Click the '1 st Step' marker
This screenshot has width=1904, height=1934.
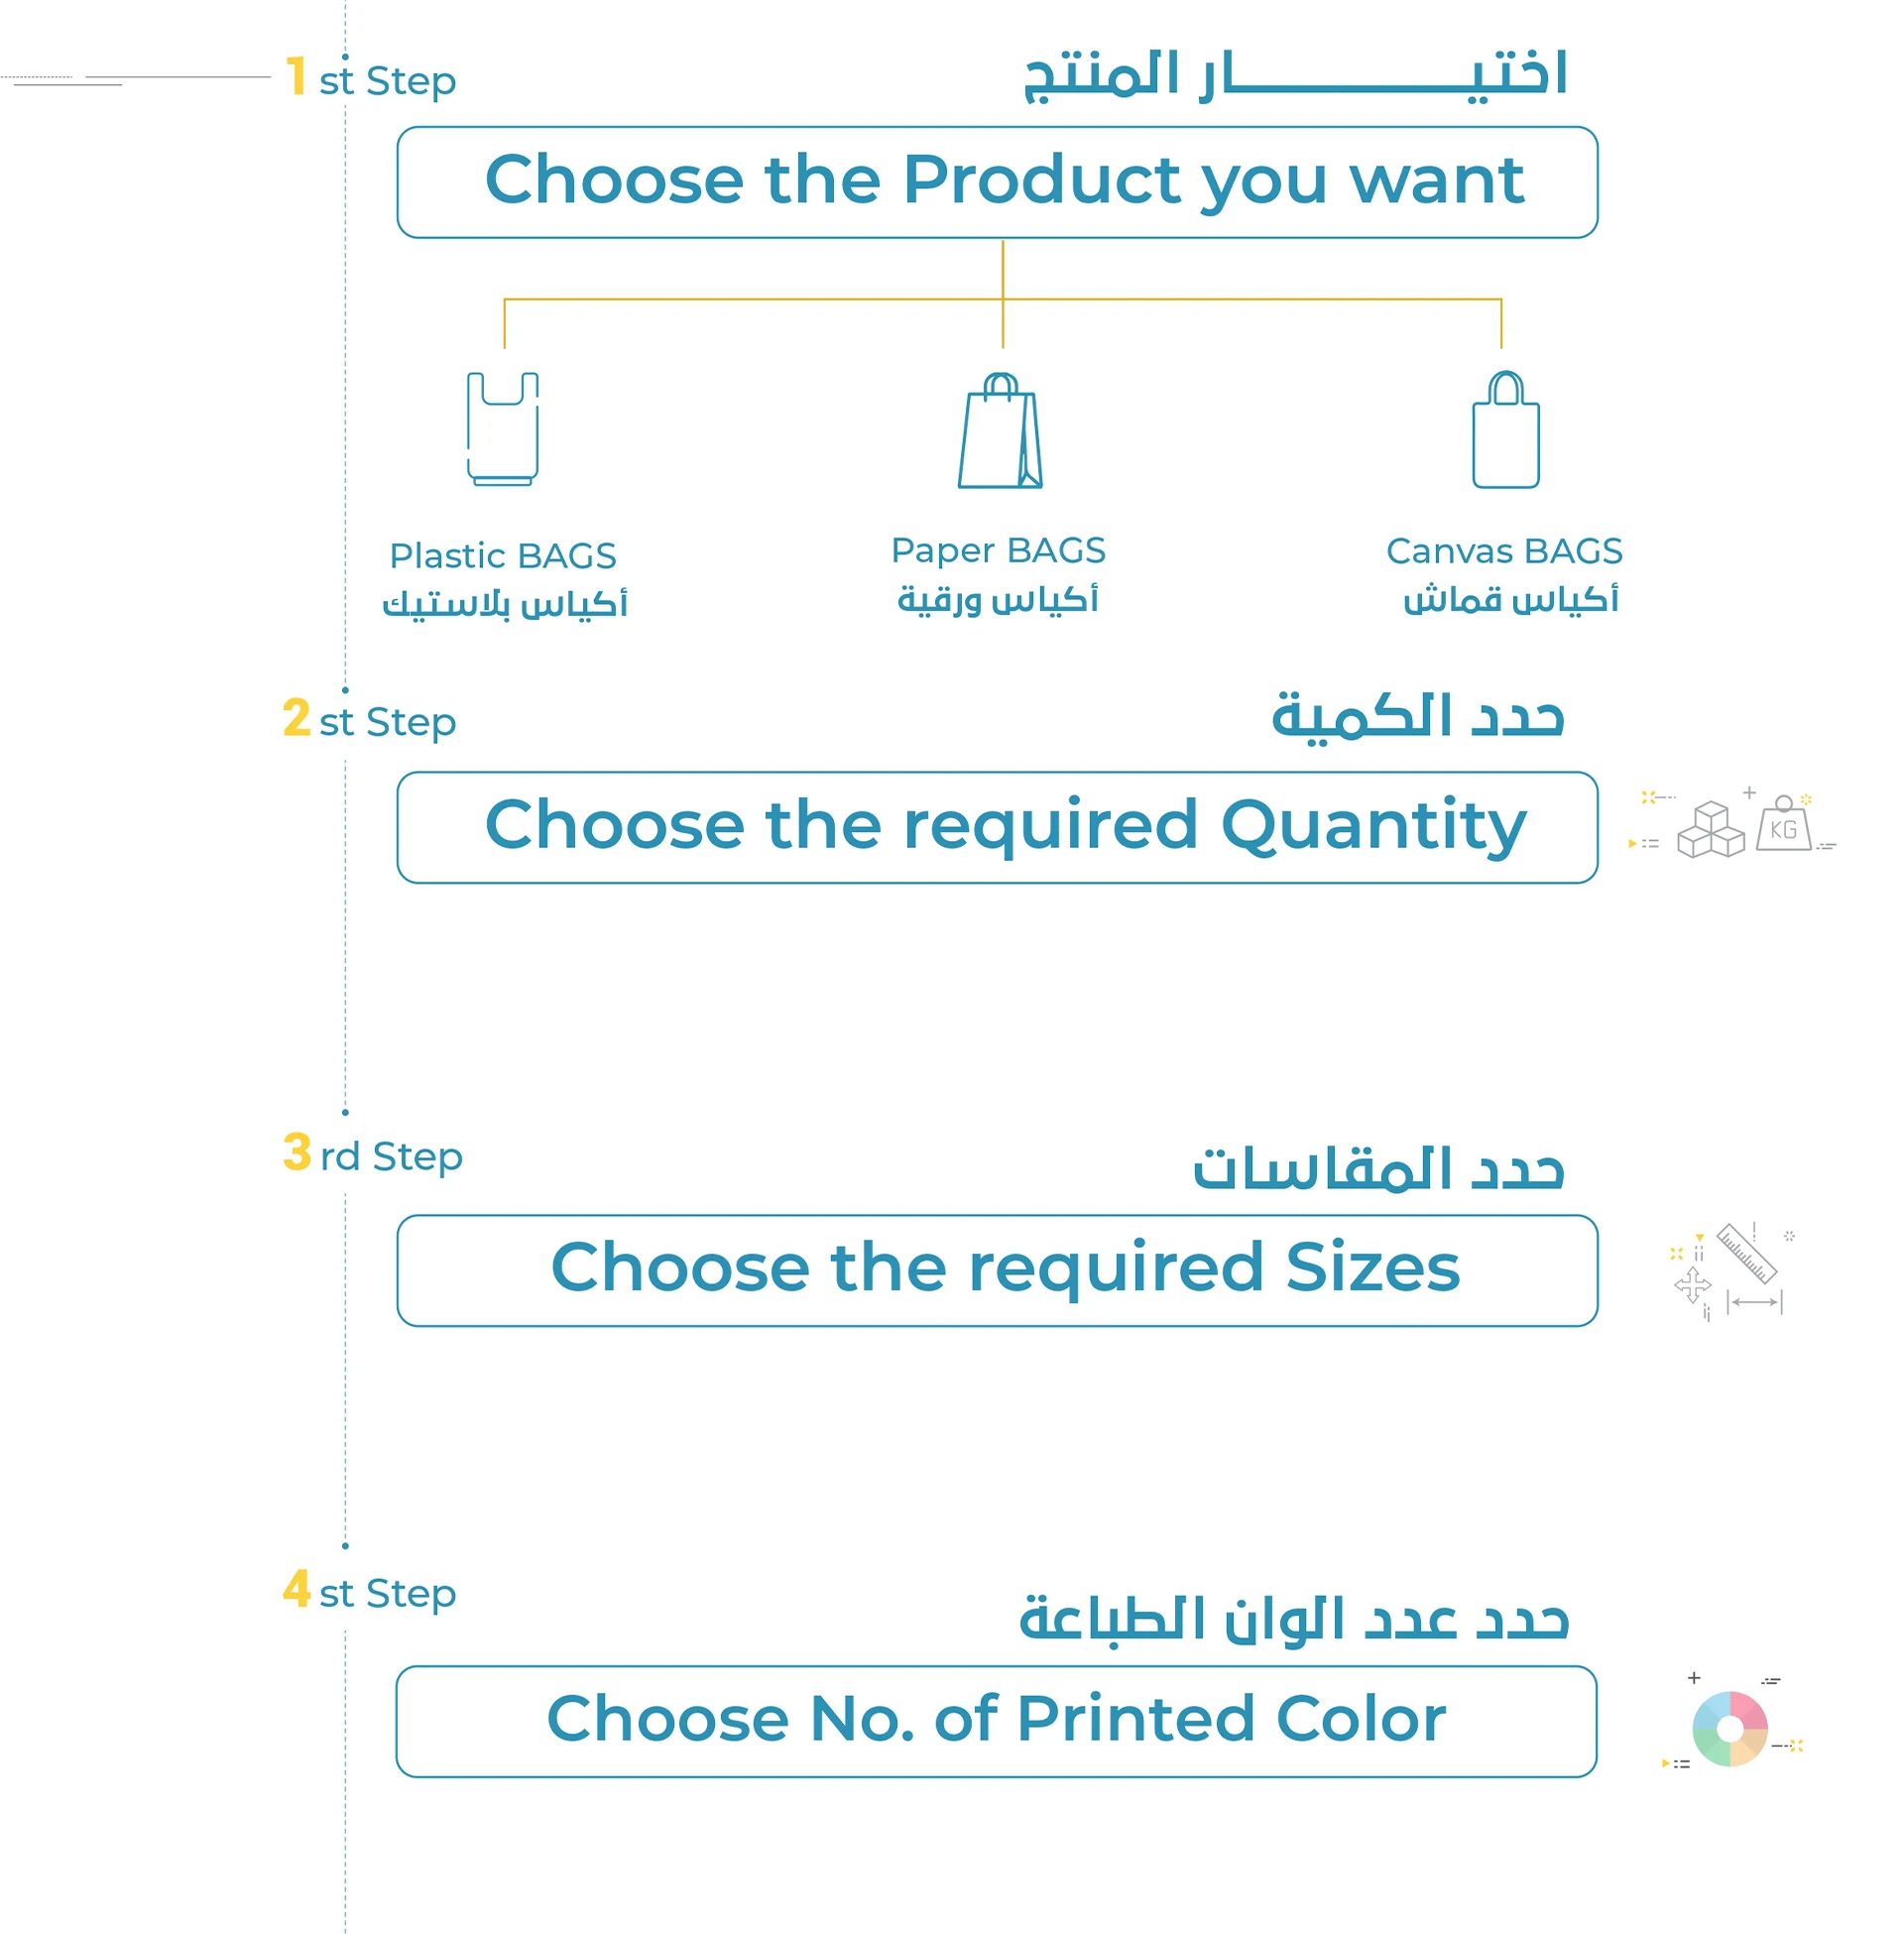(x=370, y=79)
